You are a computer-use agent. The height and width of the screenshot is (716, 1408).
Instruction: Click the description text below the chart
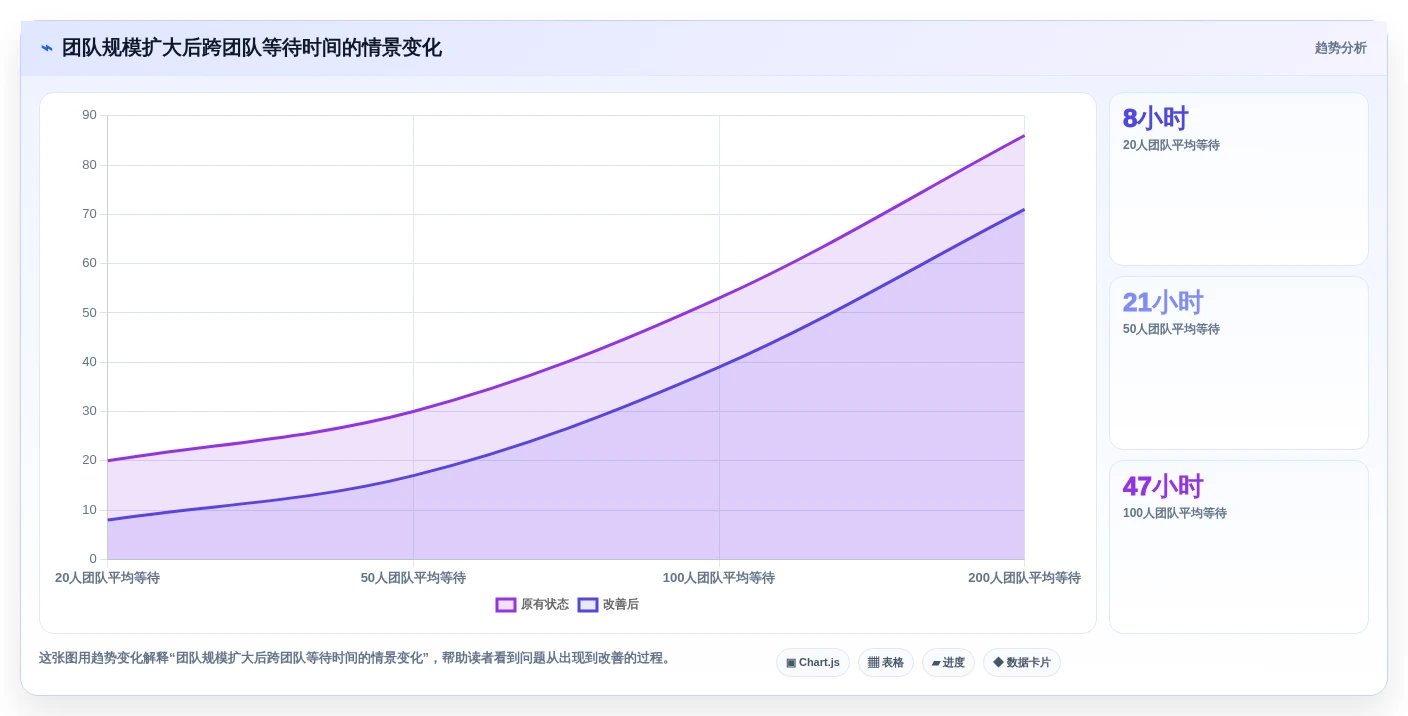357,658
